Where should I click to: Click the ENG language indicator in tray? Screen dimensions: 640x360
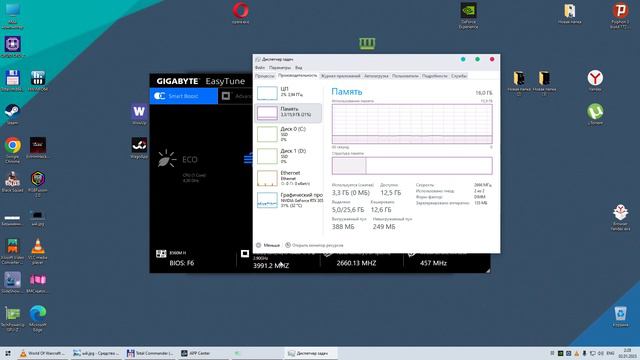[610, 353]
